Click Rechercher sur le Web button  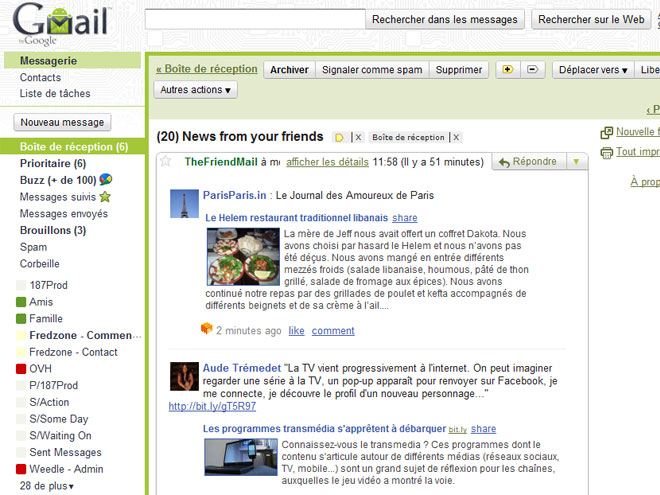tap(591, 19)
